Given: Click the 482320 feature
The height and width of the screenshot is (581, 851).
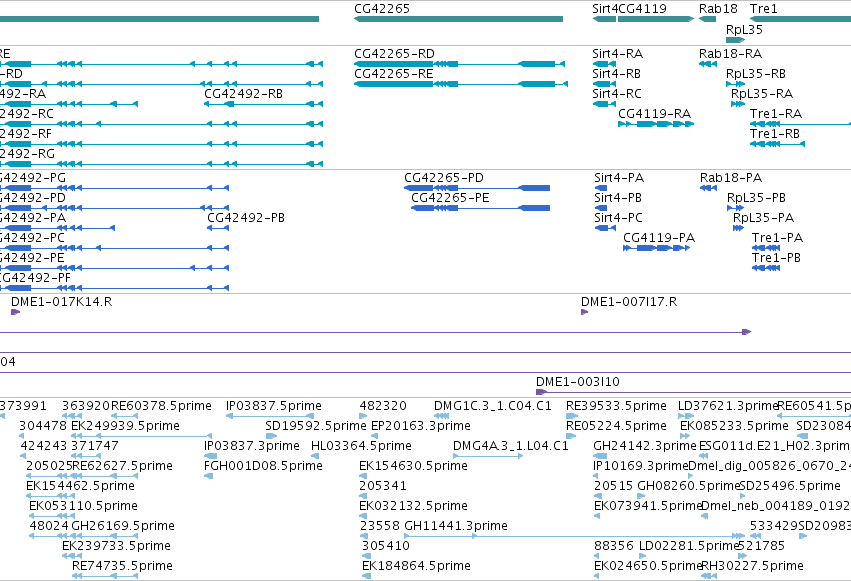Looking at the screenshot, I should [x=363, y=416].
